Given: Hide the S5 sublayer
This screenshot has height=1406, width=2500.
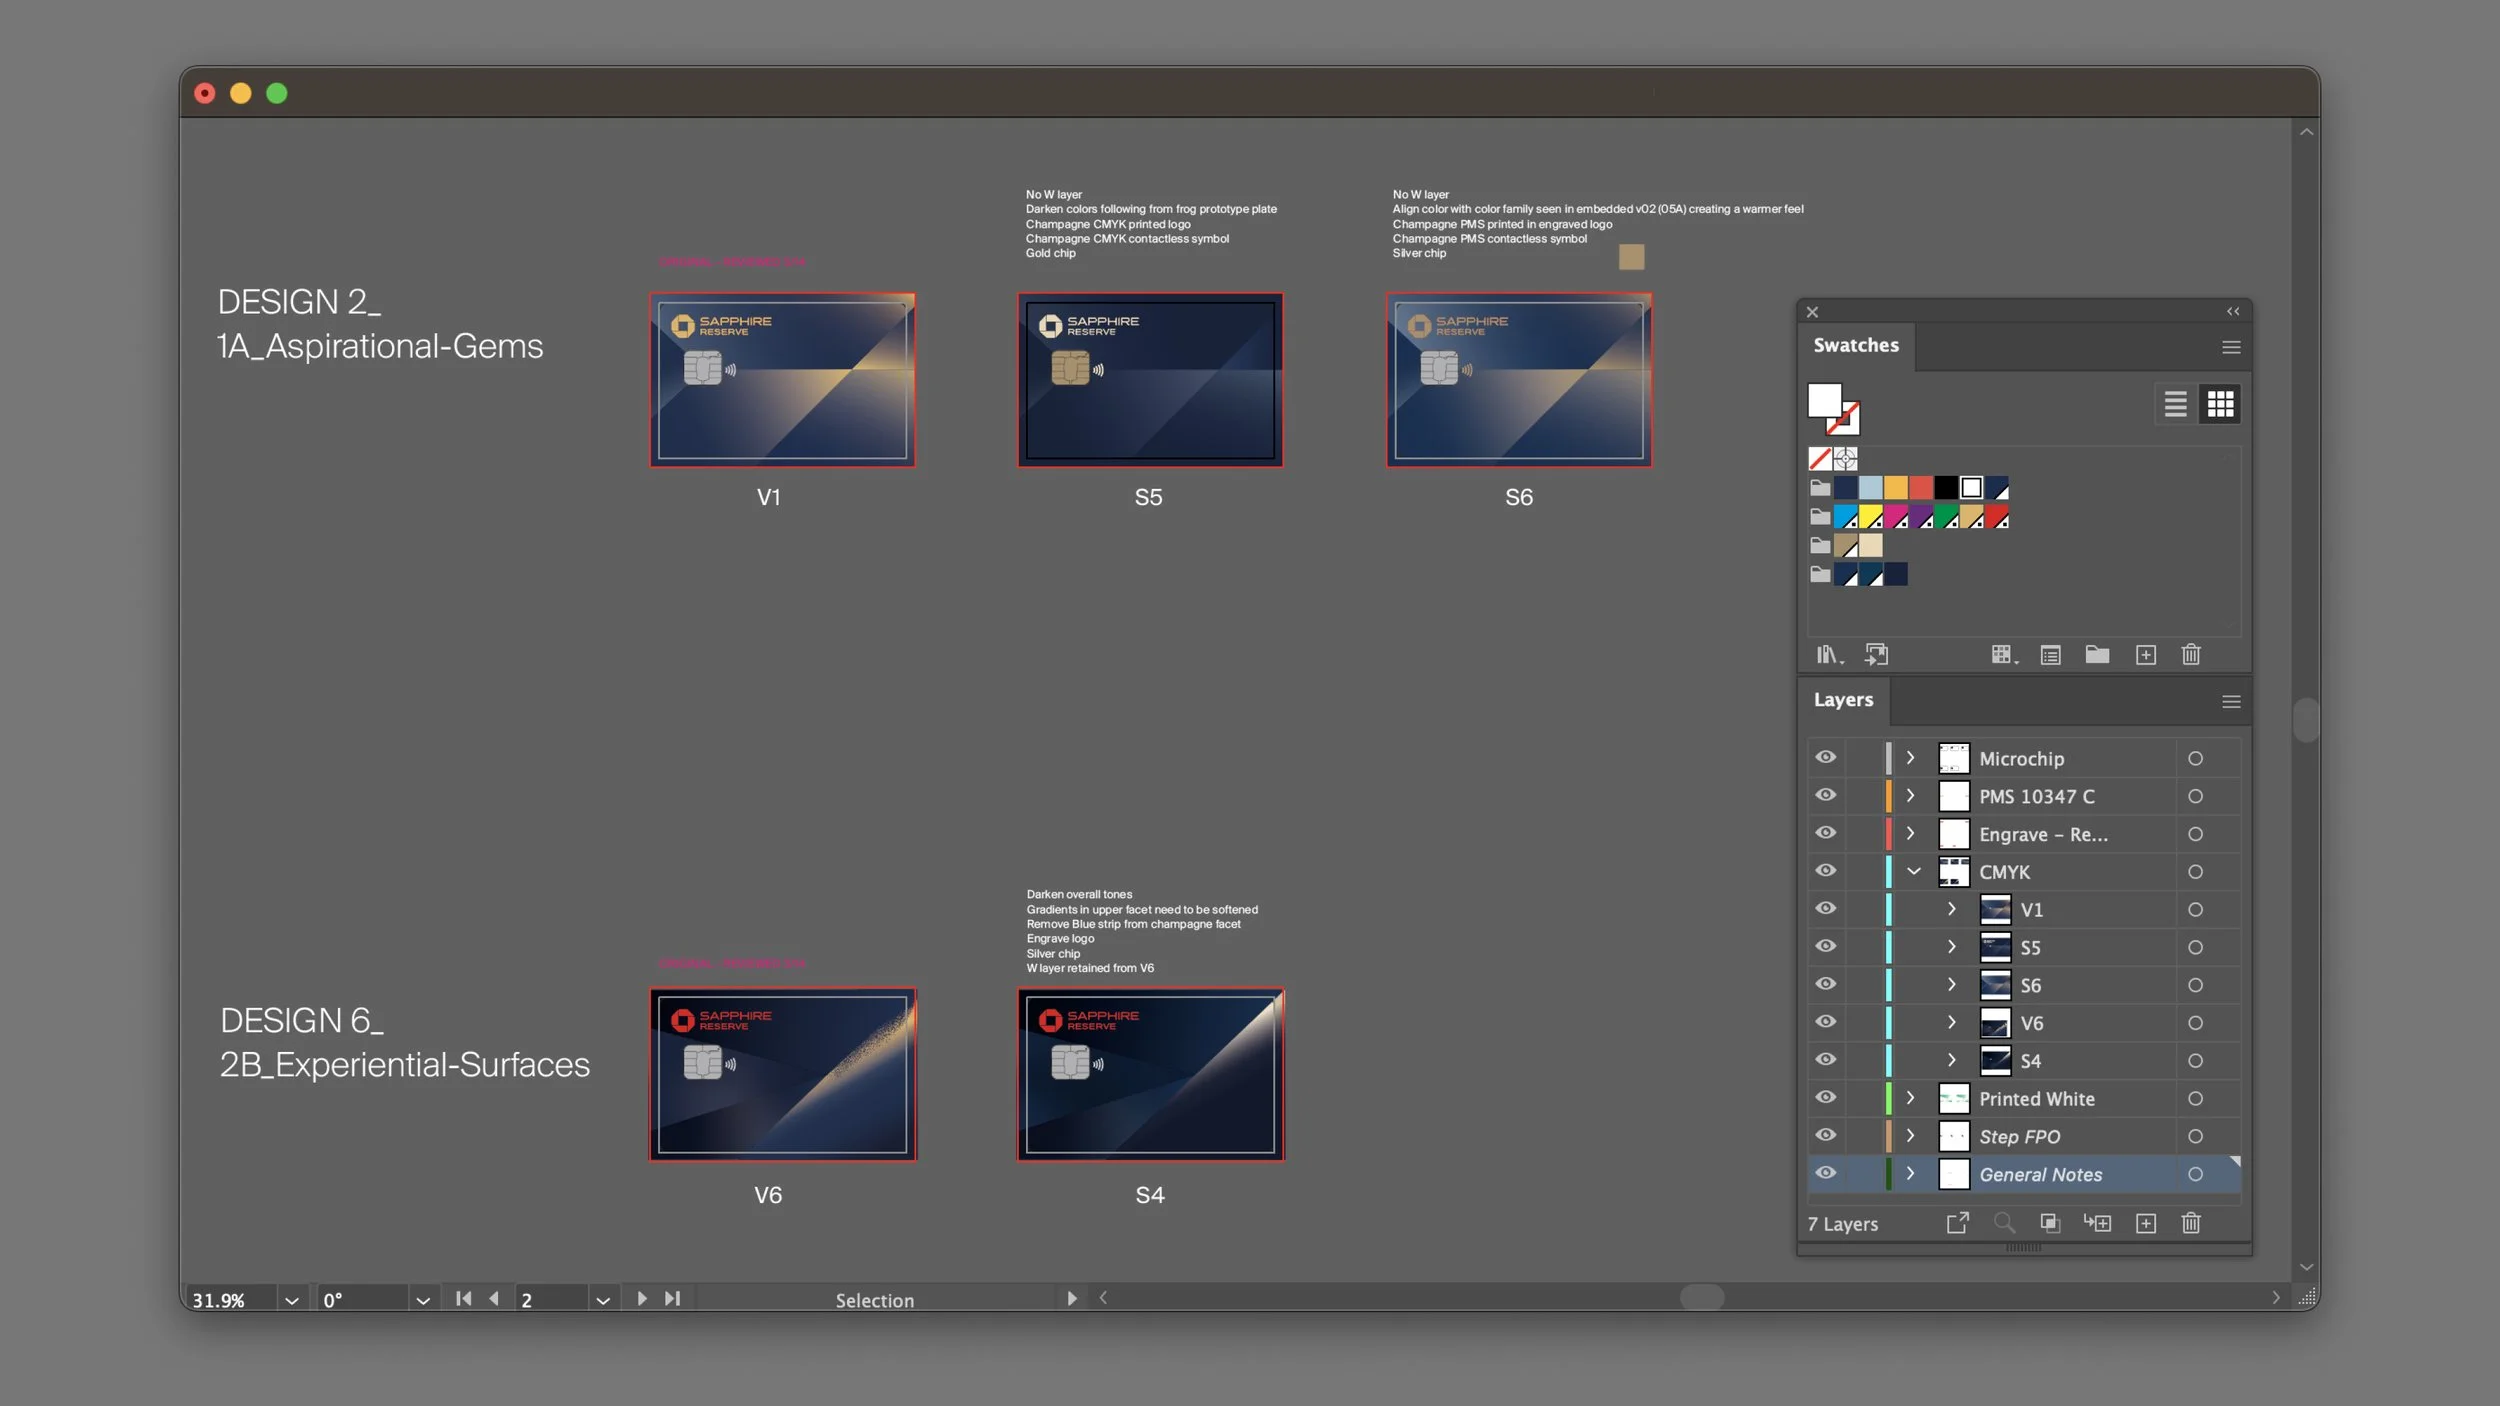Looking at the screenshot, I should click(1825, 946).
